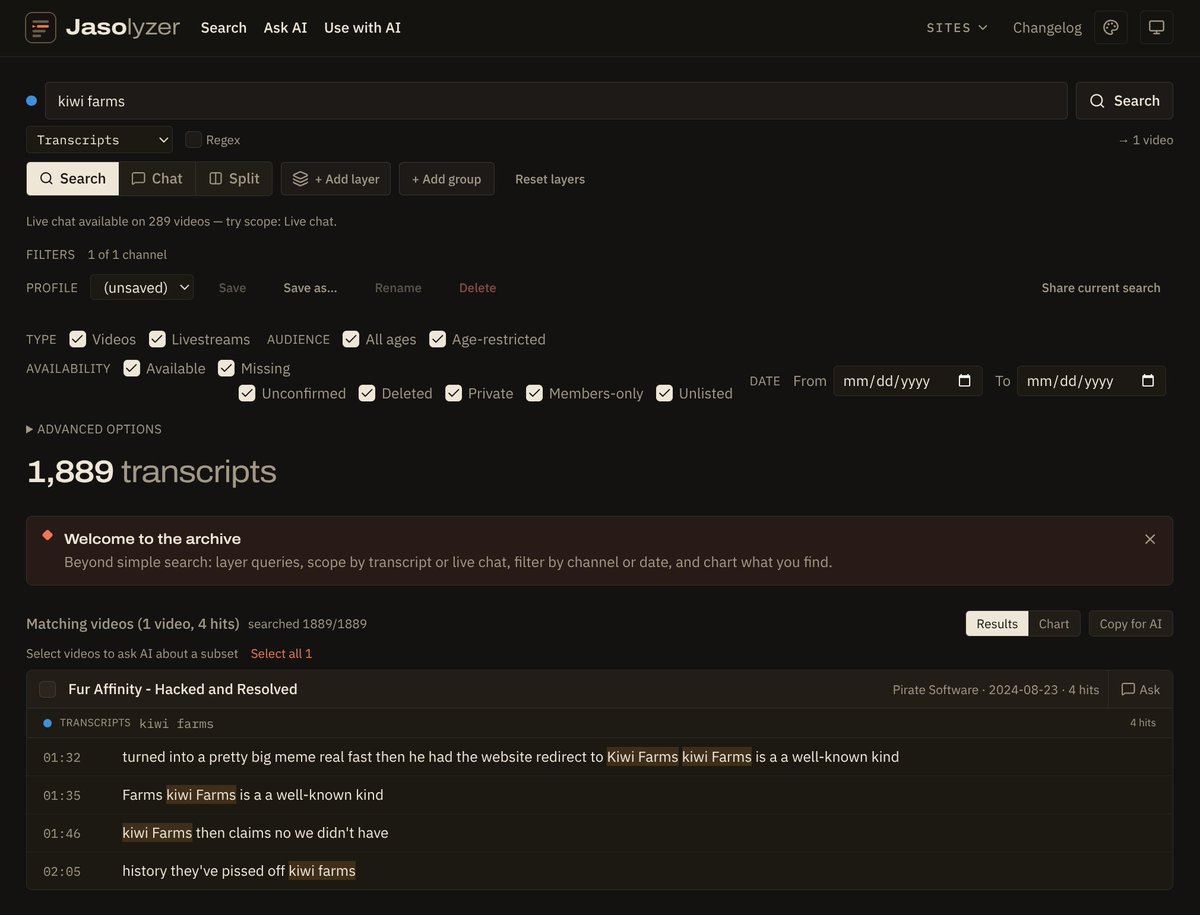Uncheck the Livestreams checkbox
Screen dimensions: 1200x915
[x=157, y=339]
